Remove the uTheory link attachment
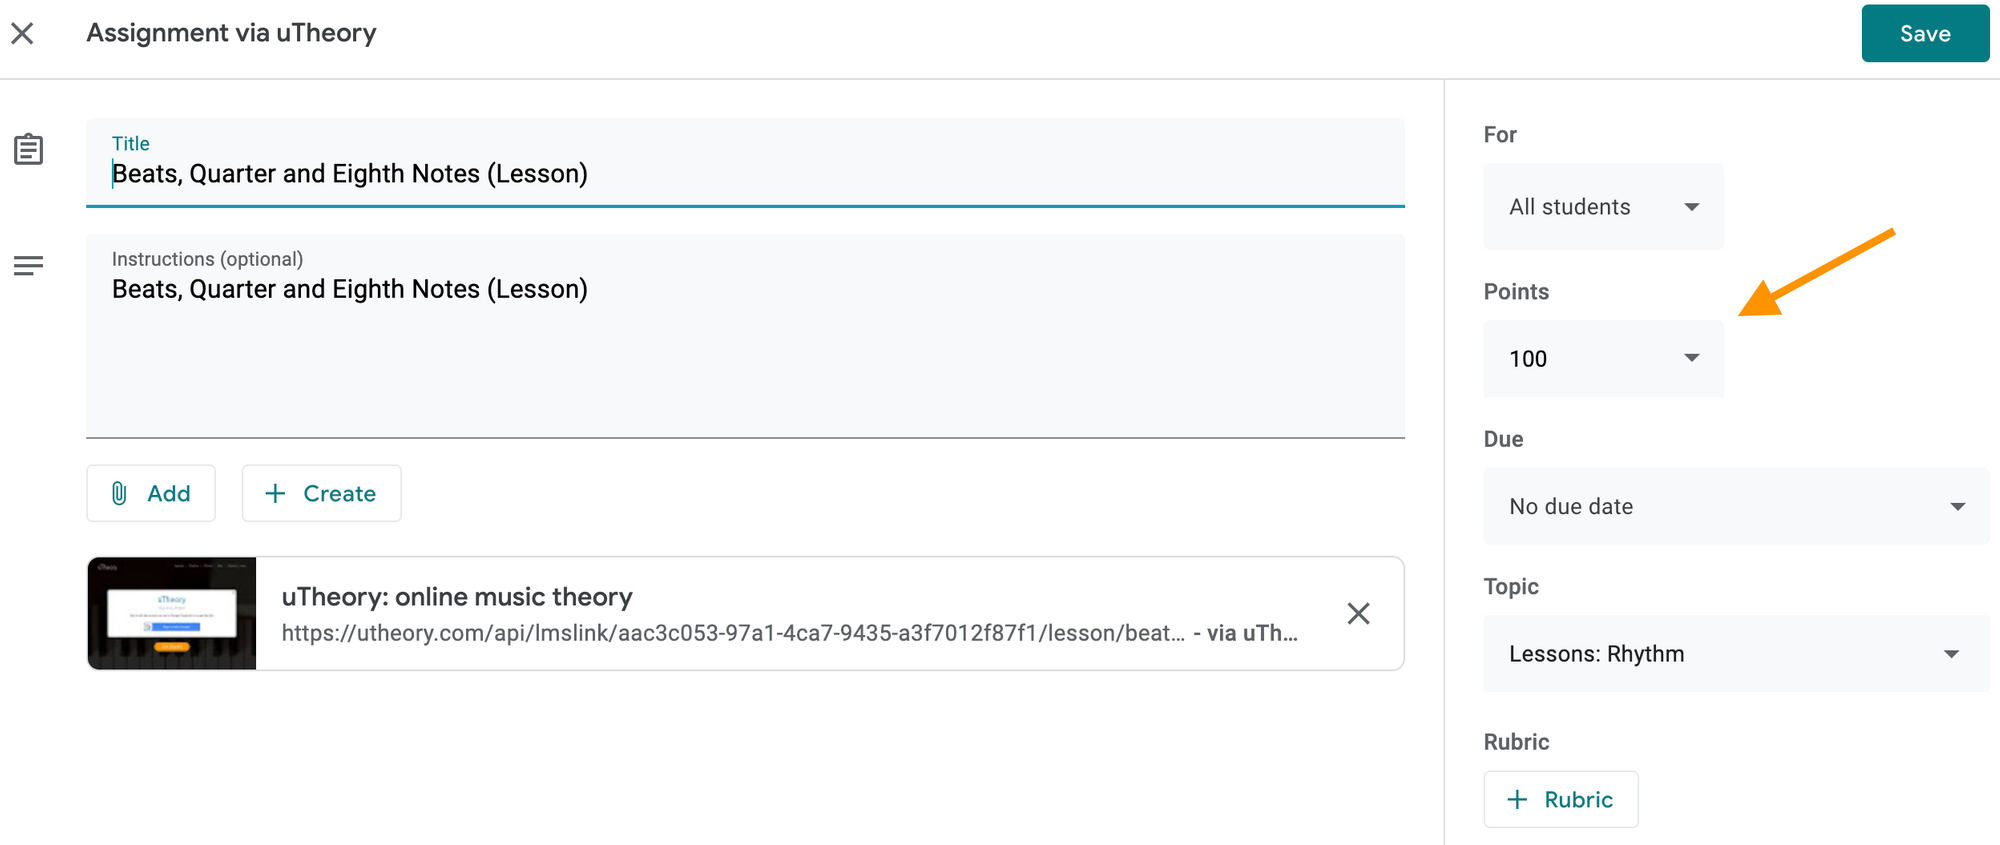2000x845 pixels. 1358,613
